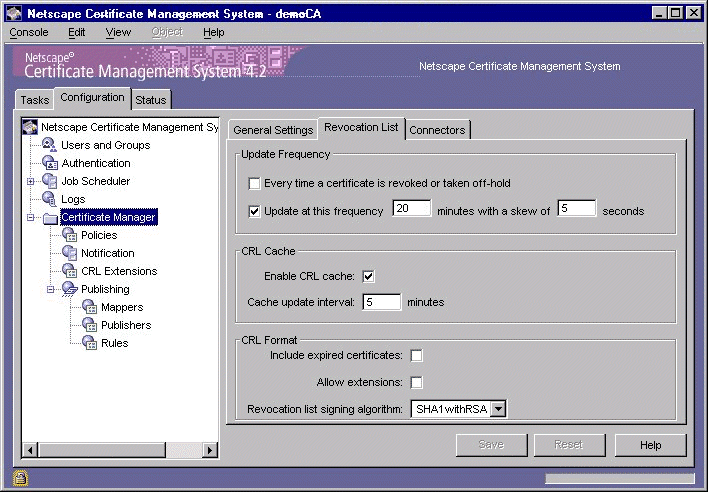Click the Authentication tree icon

click(49, 163)
